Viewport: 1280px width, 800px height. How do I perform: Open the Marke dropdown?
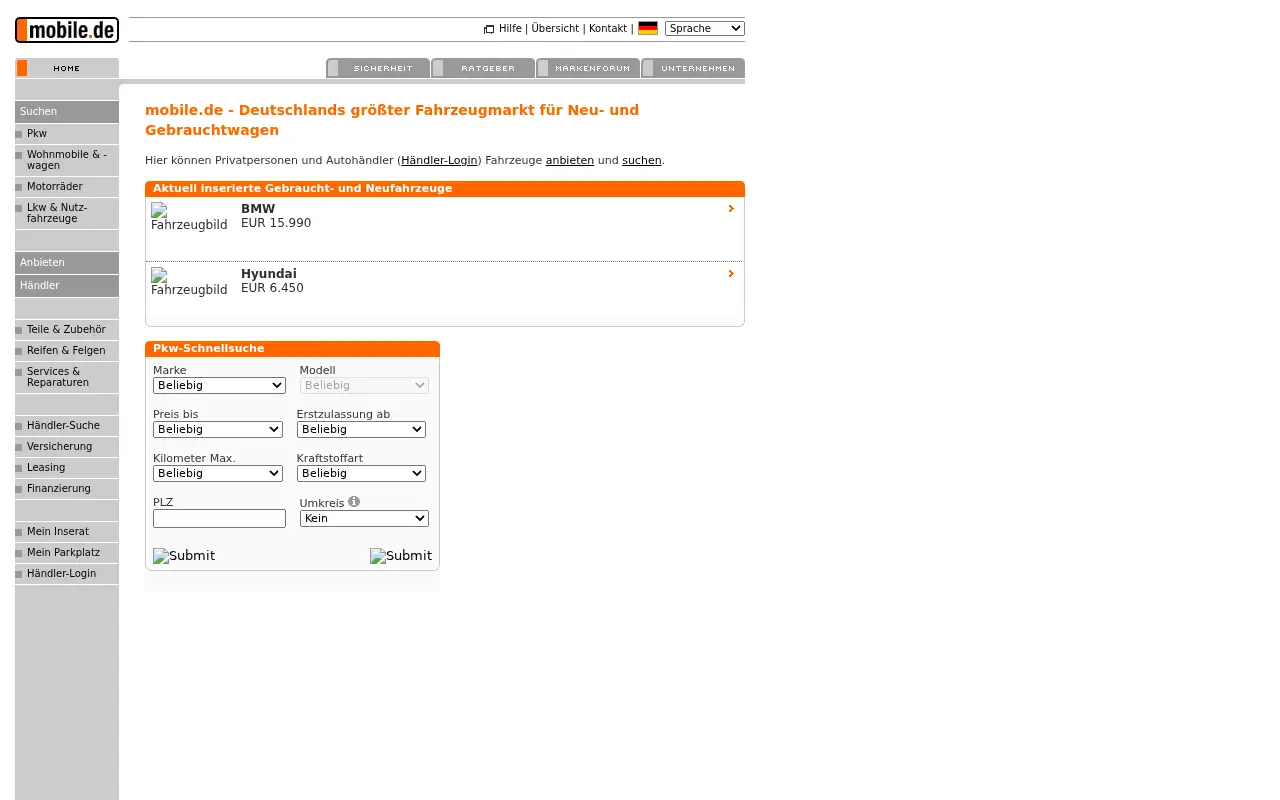click(219, 385)
